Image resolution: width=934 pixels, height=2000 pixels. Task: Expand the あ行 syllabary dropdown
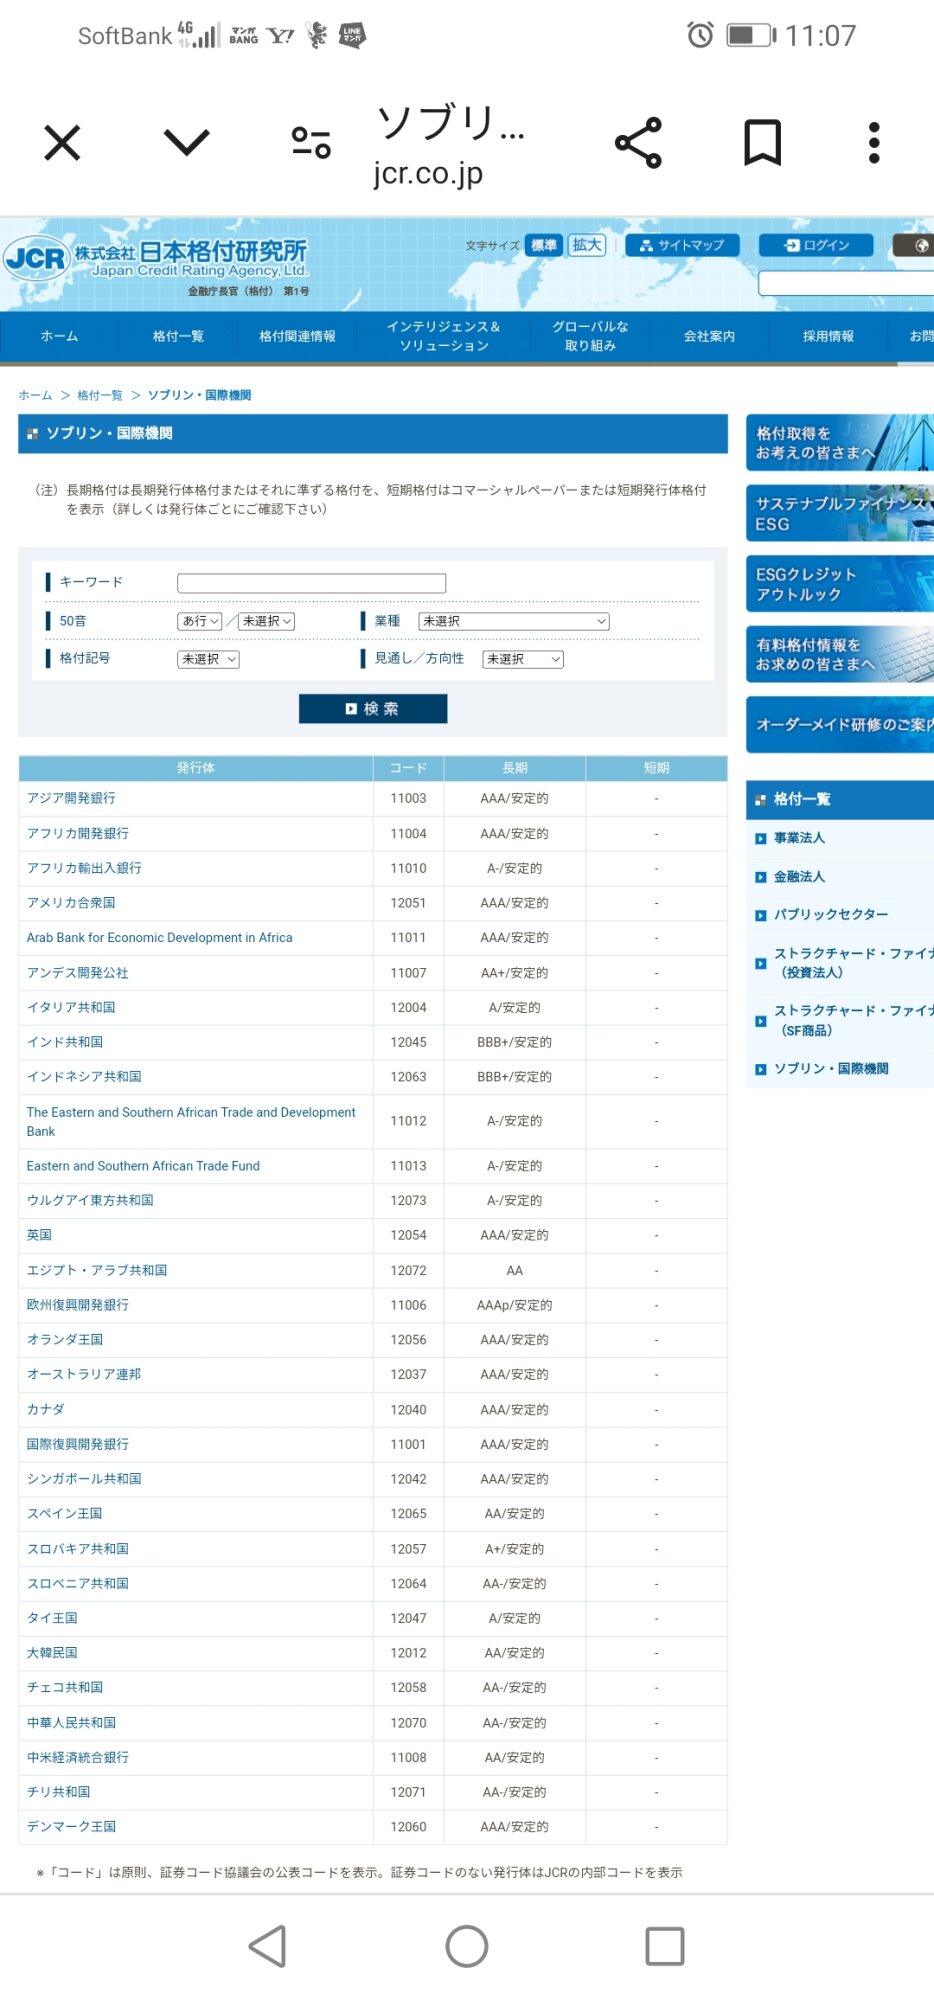coord(200,621)
